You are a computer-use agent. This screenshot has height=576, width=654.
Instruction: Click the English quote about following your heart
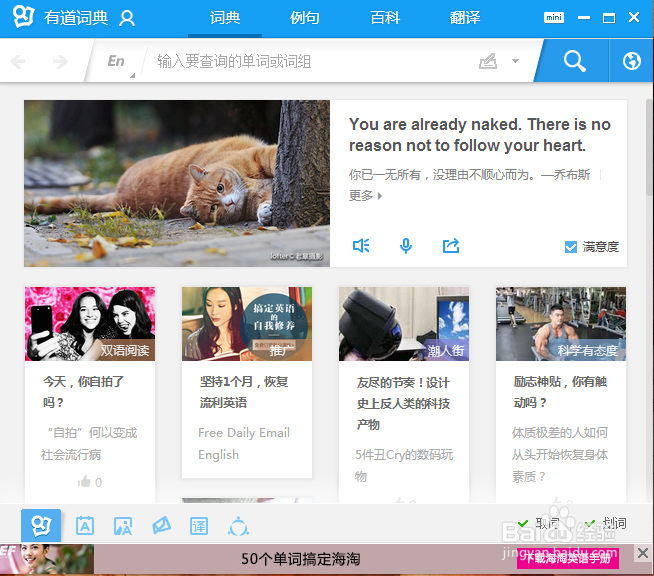click(x=480, y=135)
